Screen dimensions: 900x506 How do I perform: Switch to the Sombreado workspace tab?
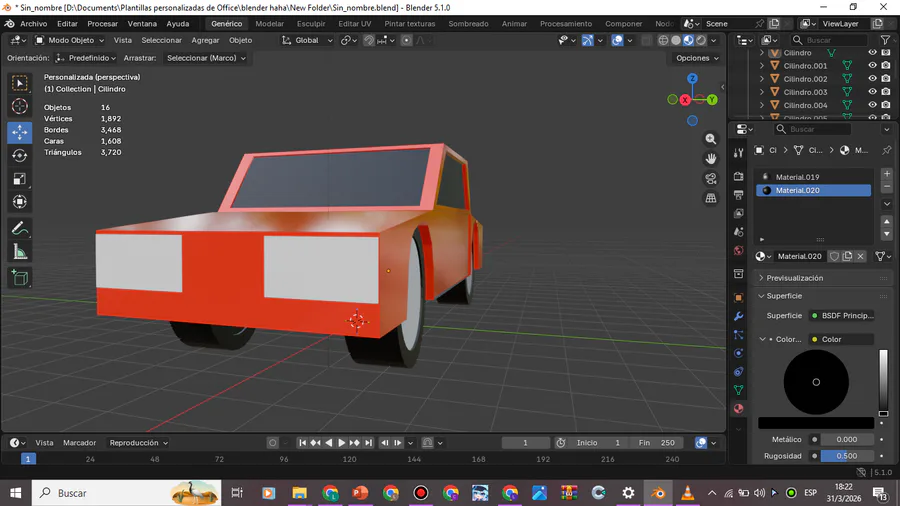468,23
